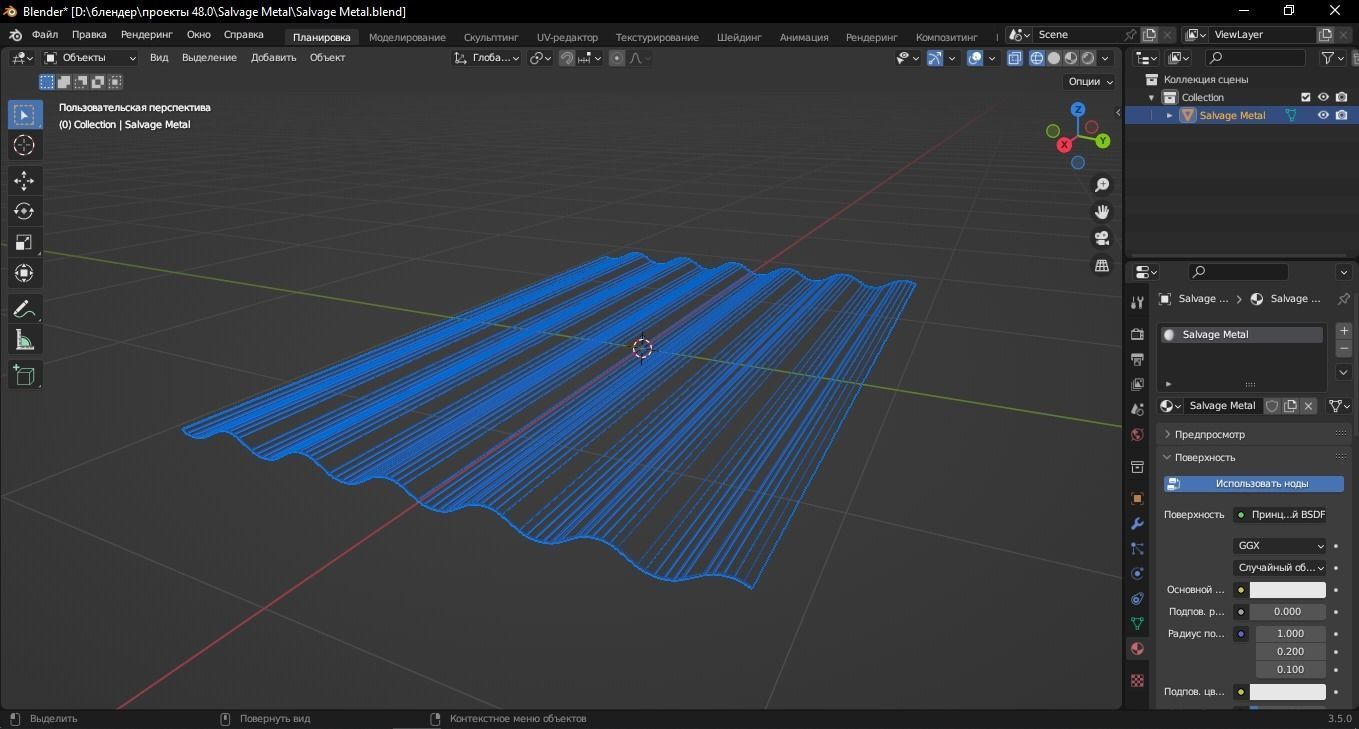Screen dimensions: 1359x729
Task: Hide Salvage Metal object in viewport
Action: click(1323, 115)
